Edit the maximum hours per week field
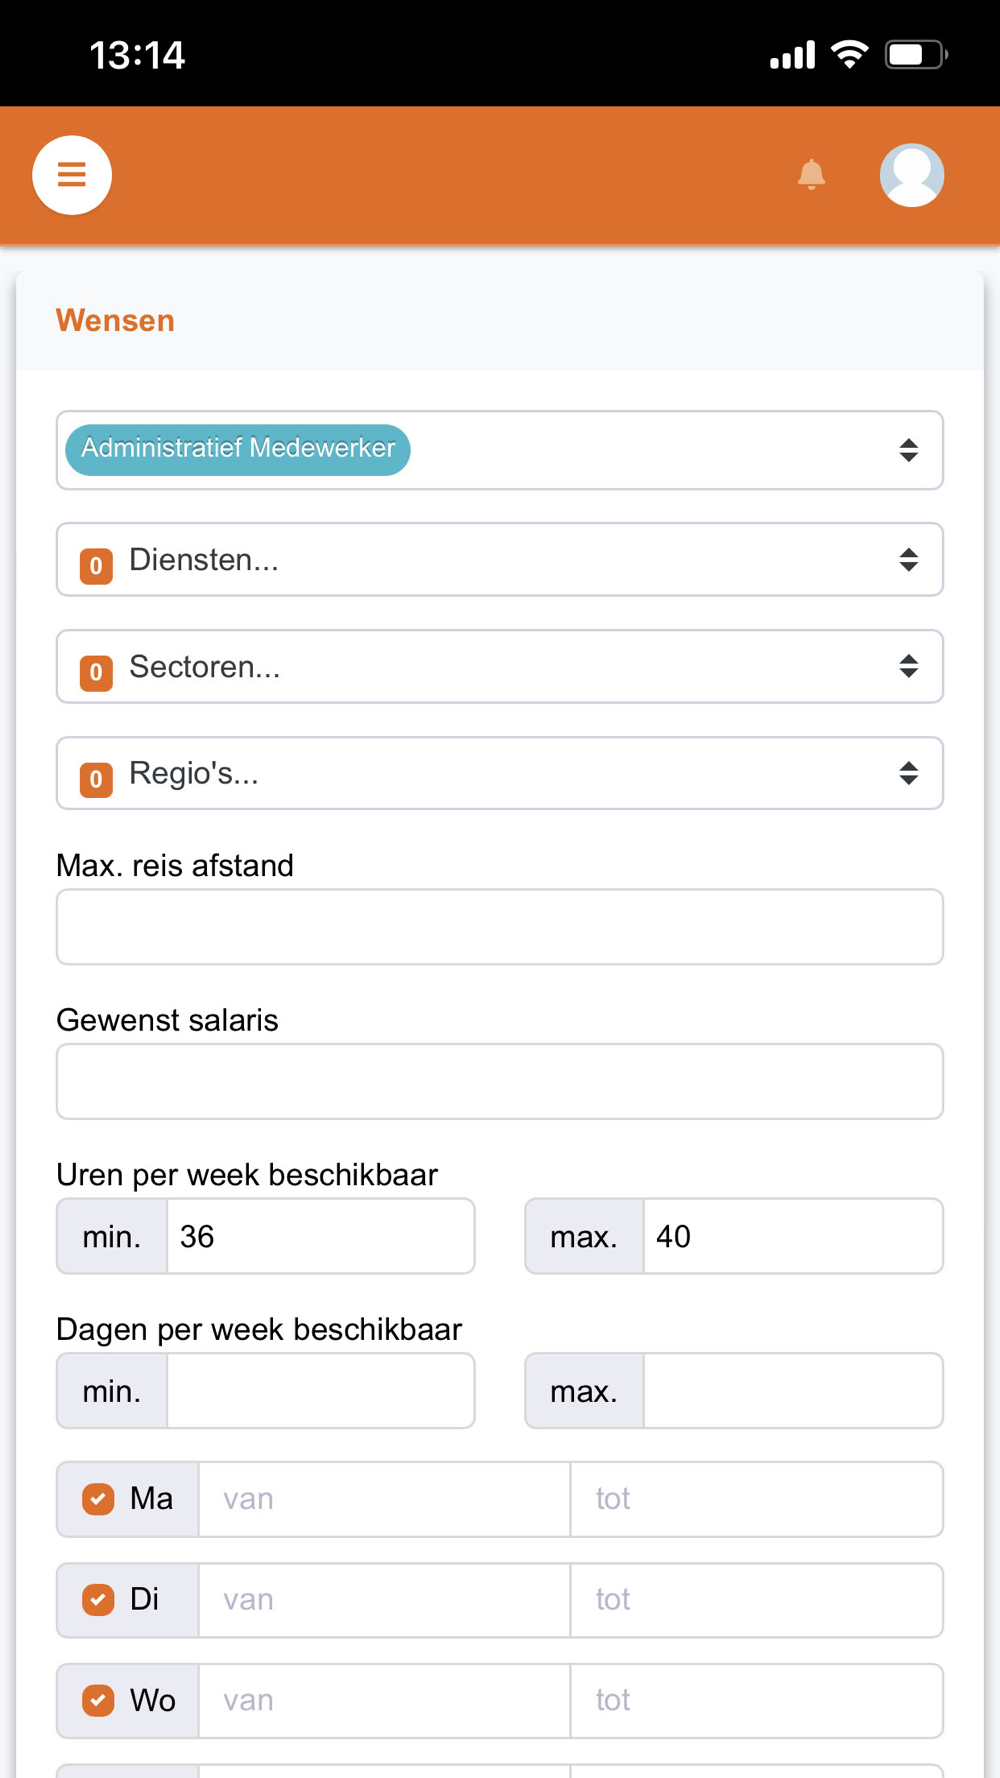The height and width of the screenshot is (1778, 1000). point(792,1237)
